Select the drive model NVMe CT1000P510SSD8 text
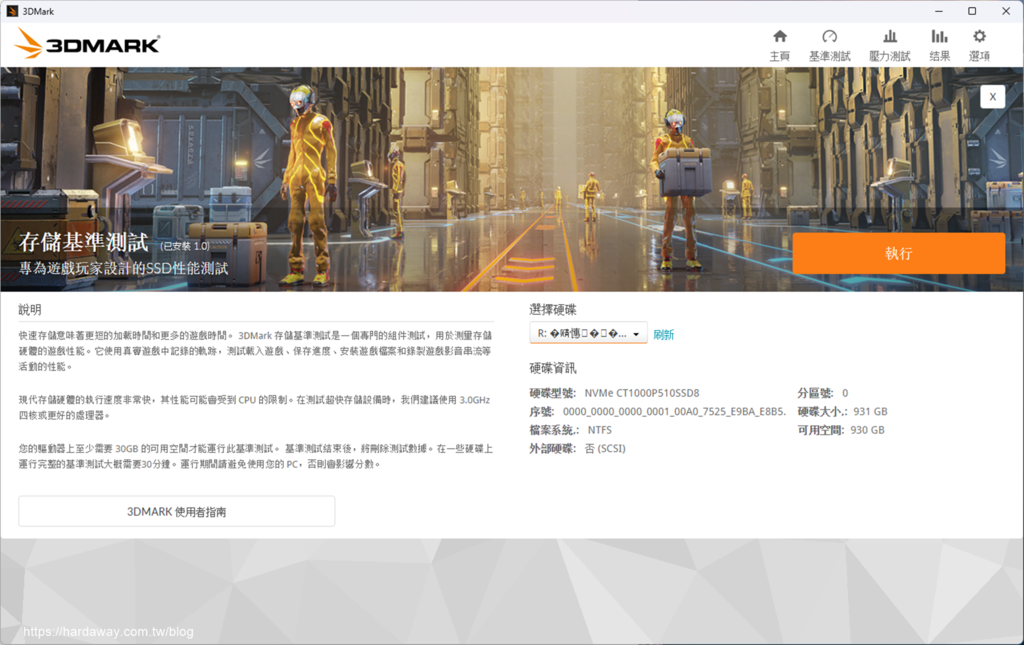This screenshot has height=645, width=1024. 642,393
